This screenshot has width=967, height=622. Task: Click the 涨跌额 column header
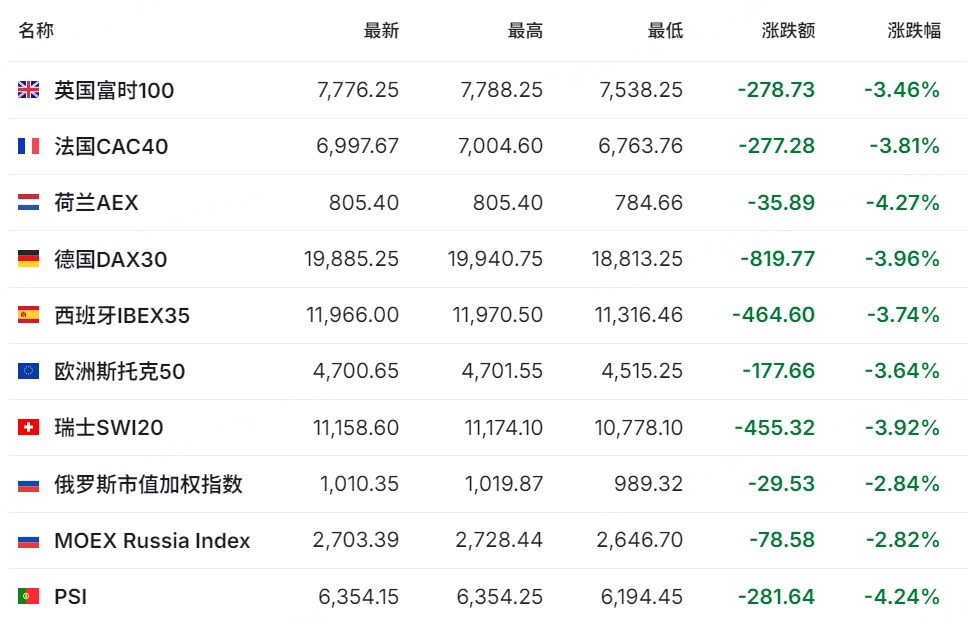click(788, 30)
